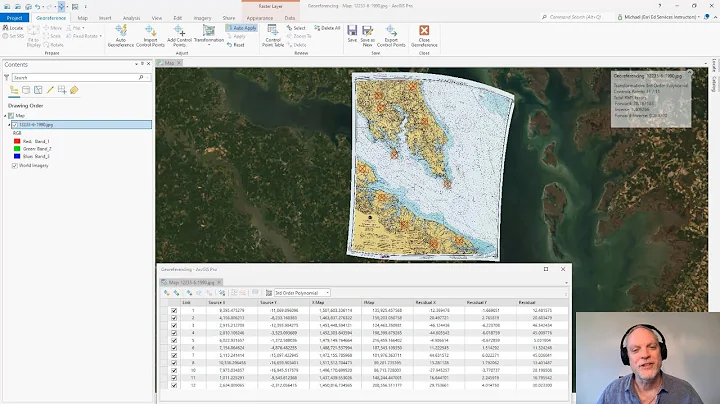720x404 pixels.
Task: Open Fixed Rotate dropdown arrow
Action: pyautogui.click(x=101, y=36)
